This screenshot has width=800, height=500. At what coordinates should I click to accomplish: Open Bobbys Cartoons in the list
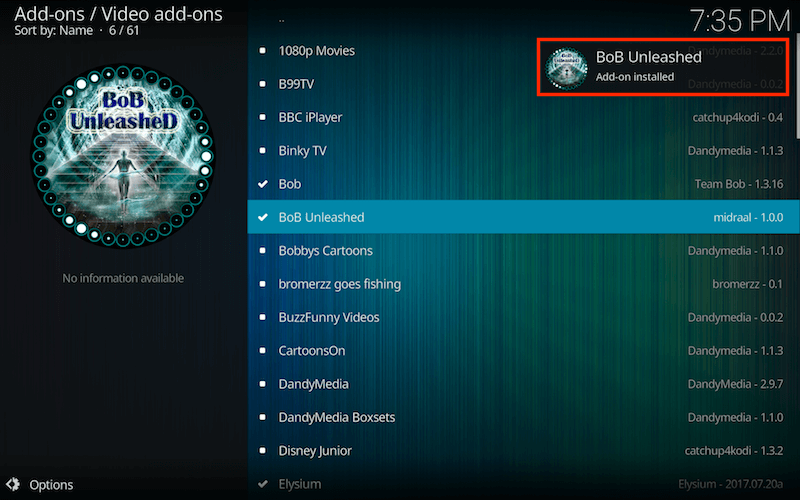523,251
